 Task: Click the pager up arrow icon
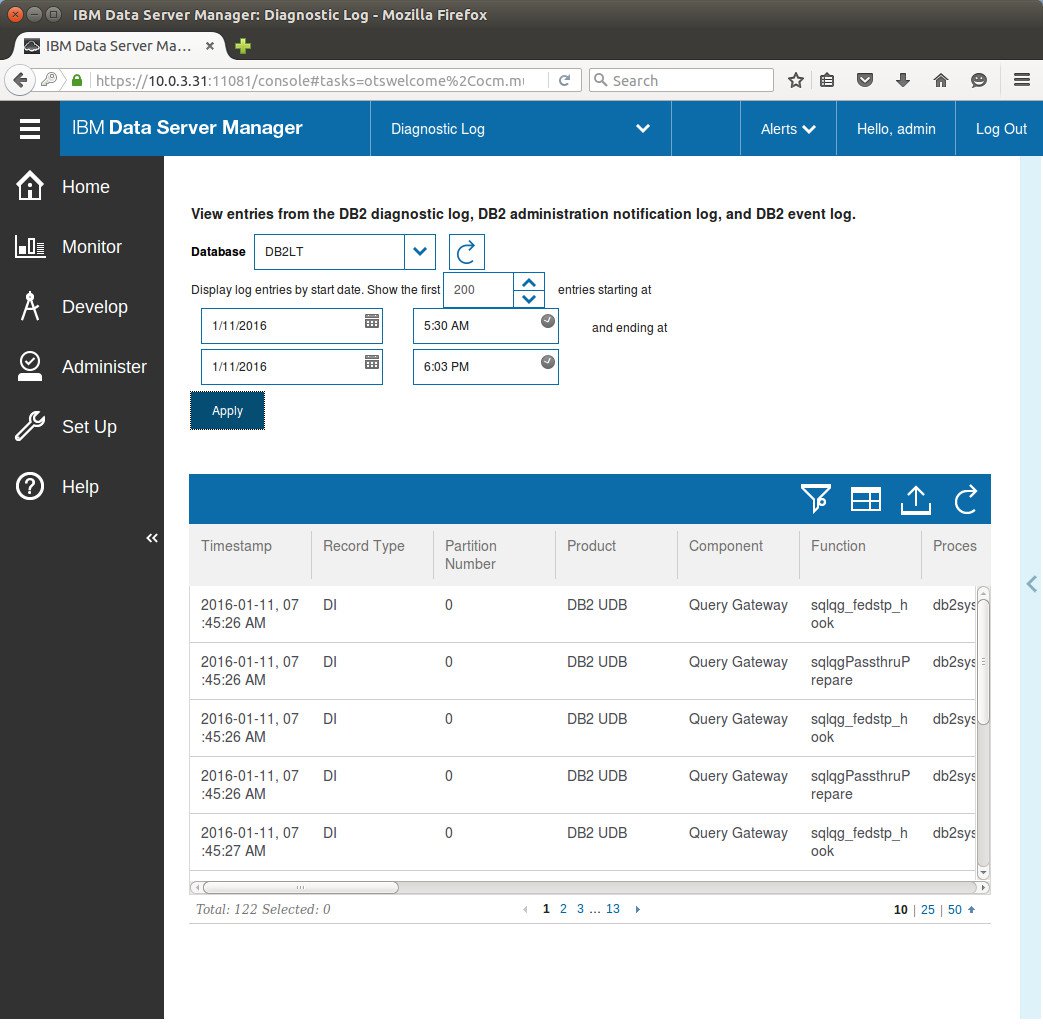pos(971,909)
